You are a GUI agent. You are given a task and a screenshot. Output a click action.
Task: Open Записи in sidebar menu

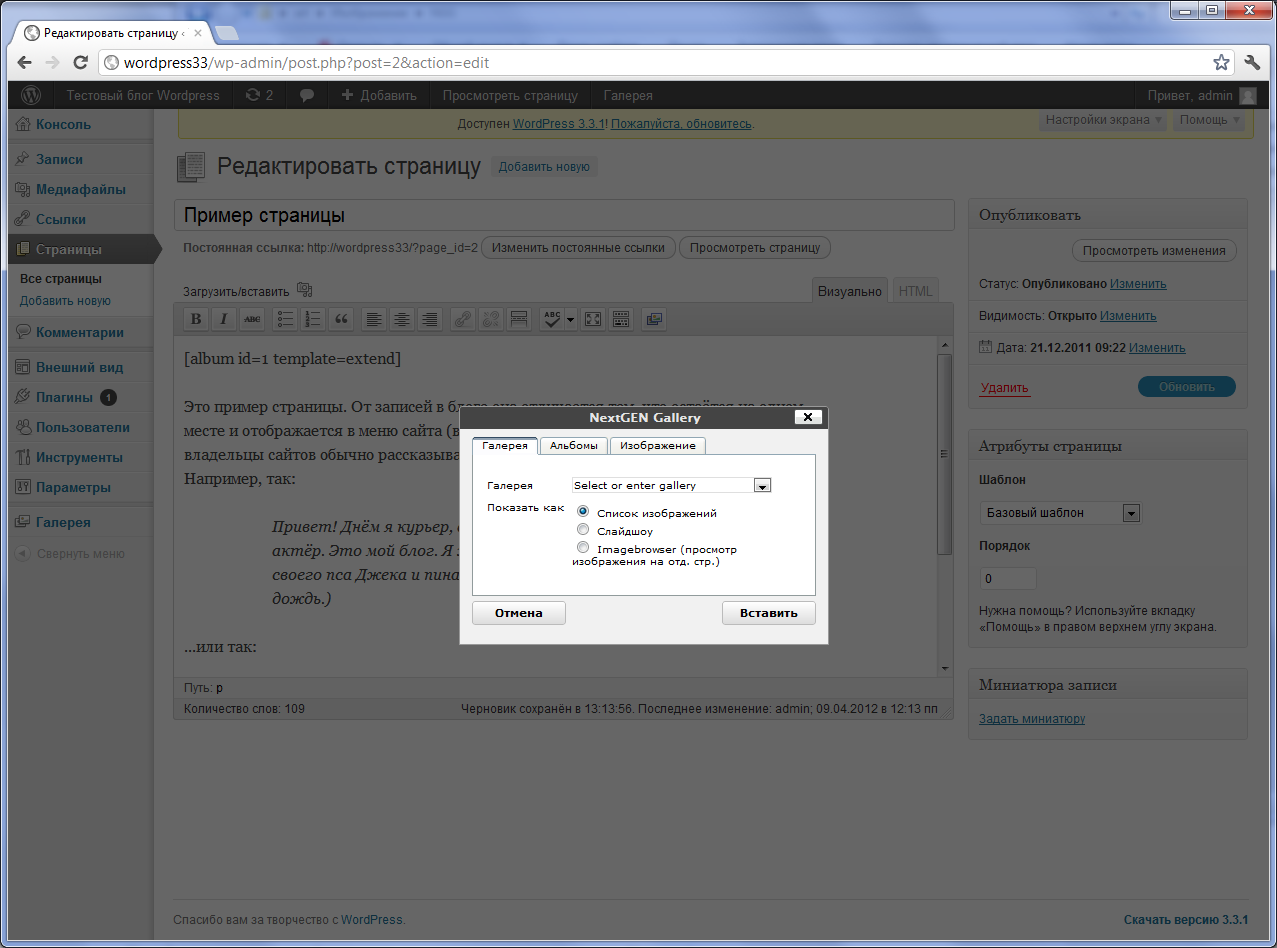pyautogui.click(x=59, y=159)
